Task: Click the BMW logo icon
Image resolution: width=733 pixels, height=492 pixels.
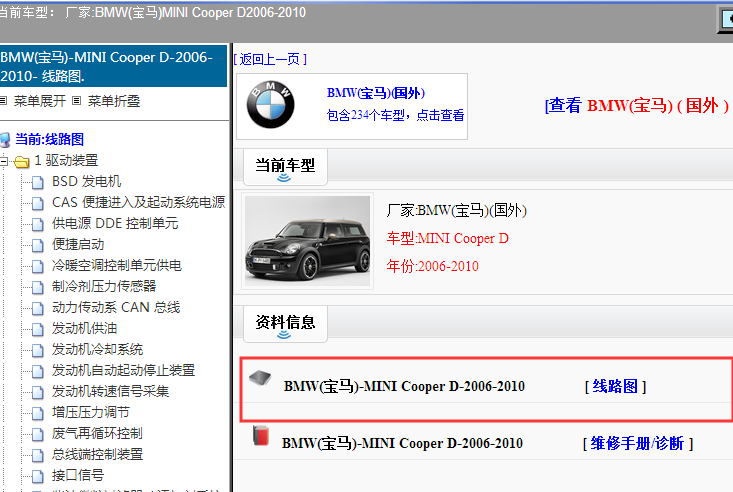Action: click(270, 105)
